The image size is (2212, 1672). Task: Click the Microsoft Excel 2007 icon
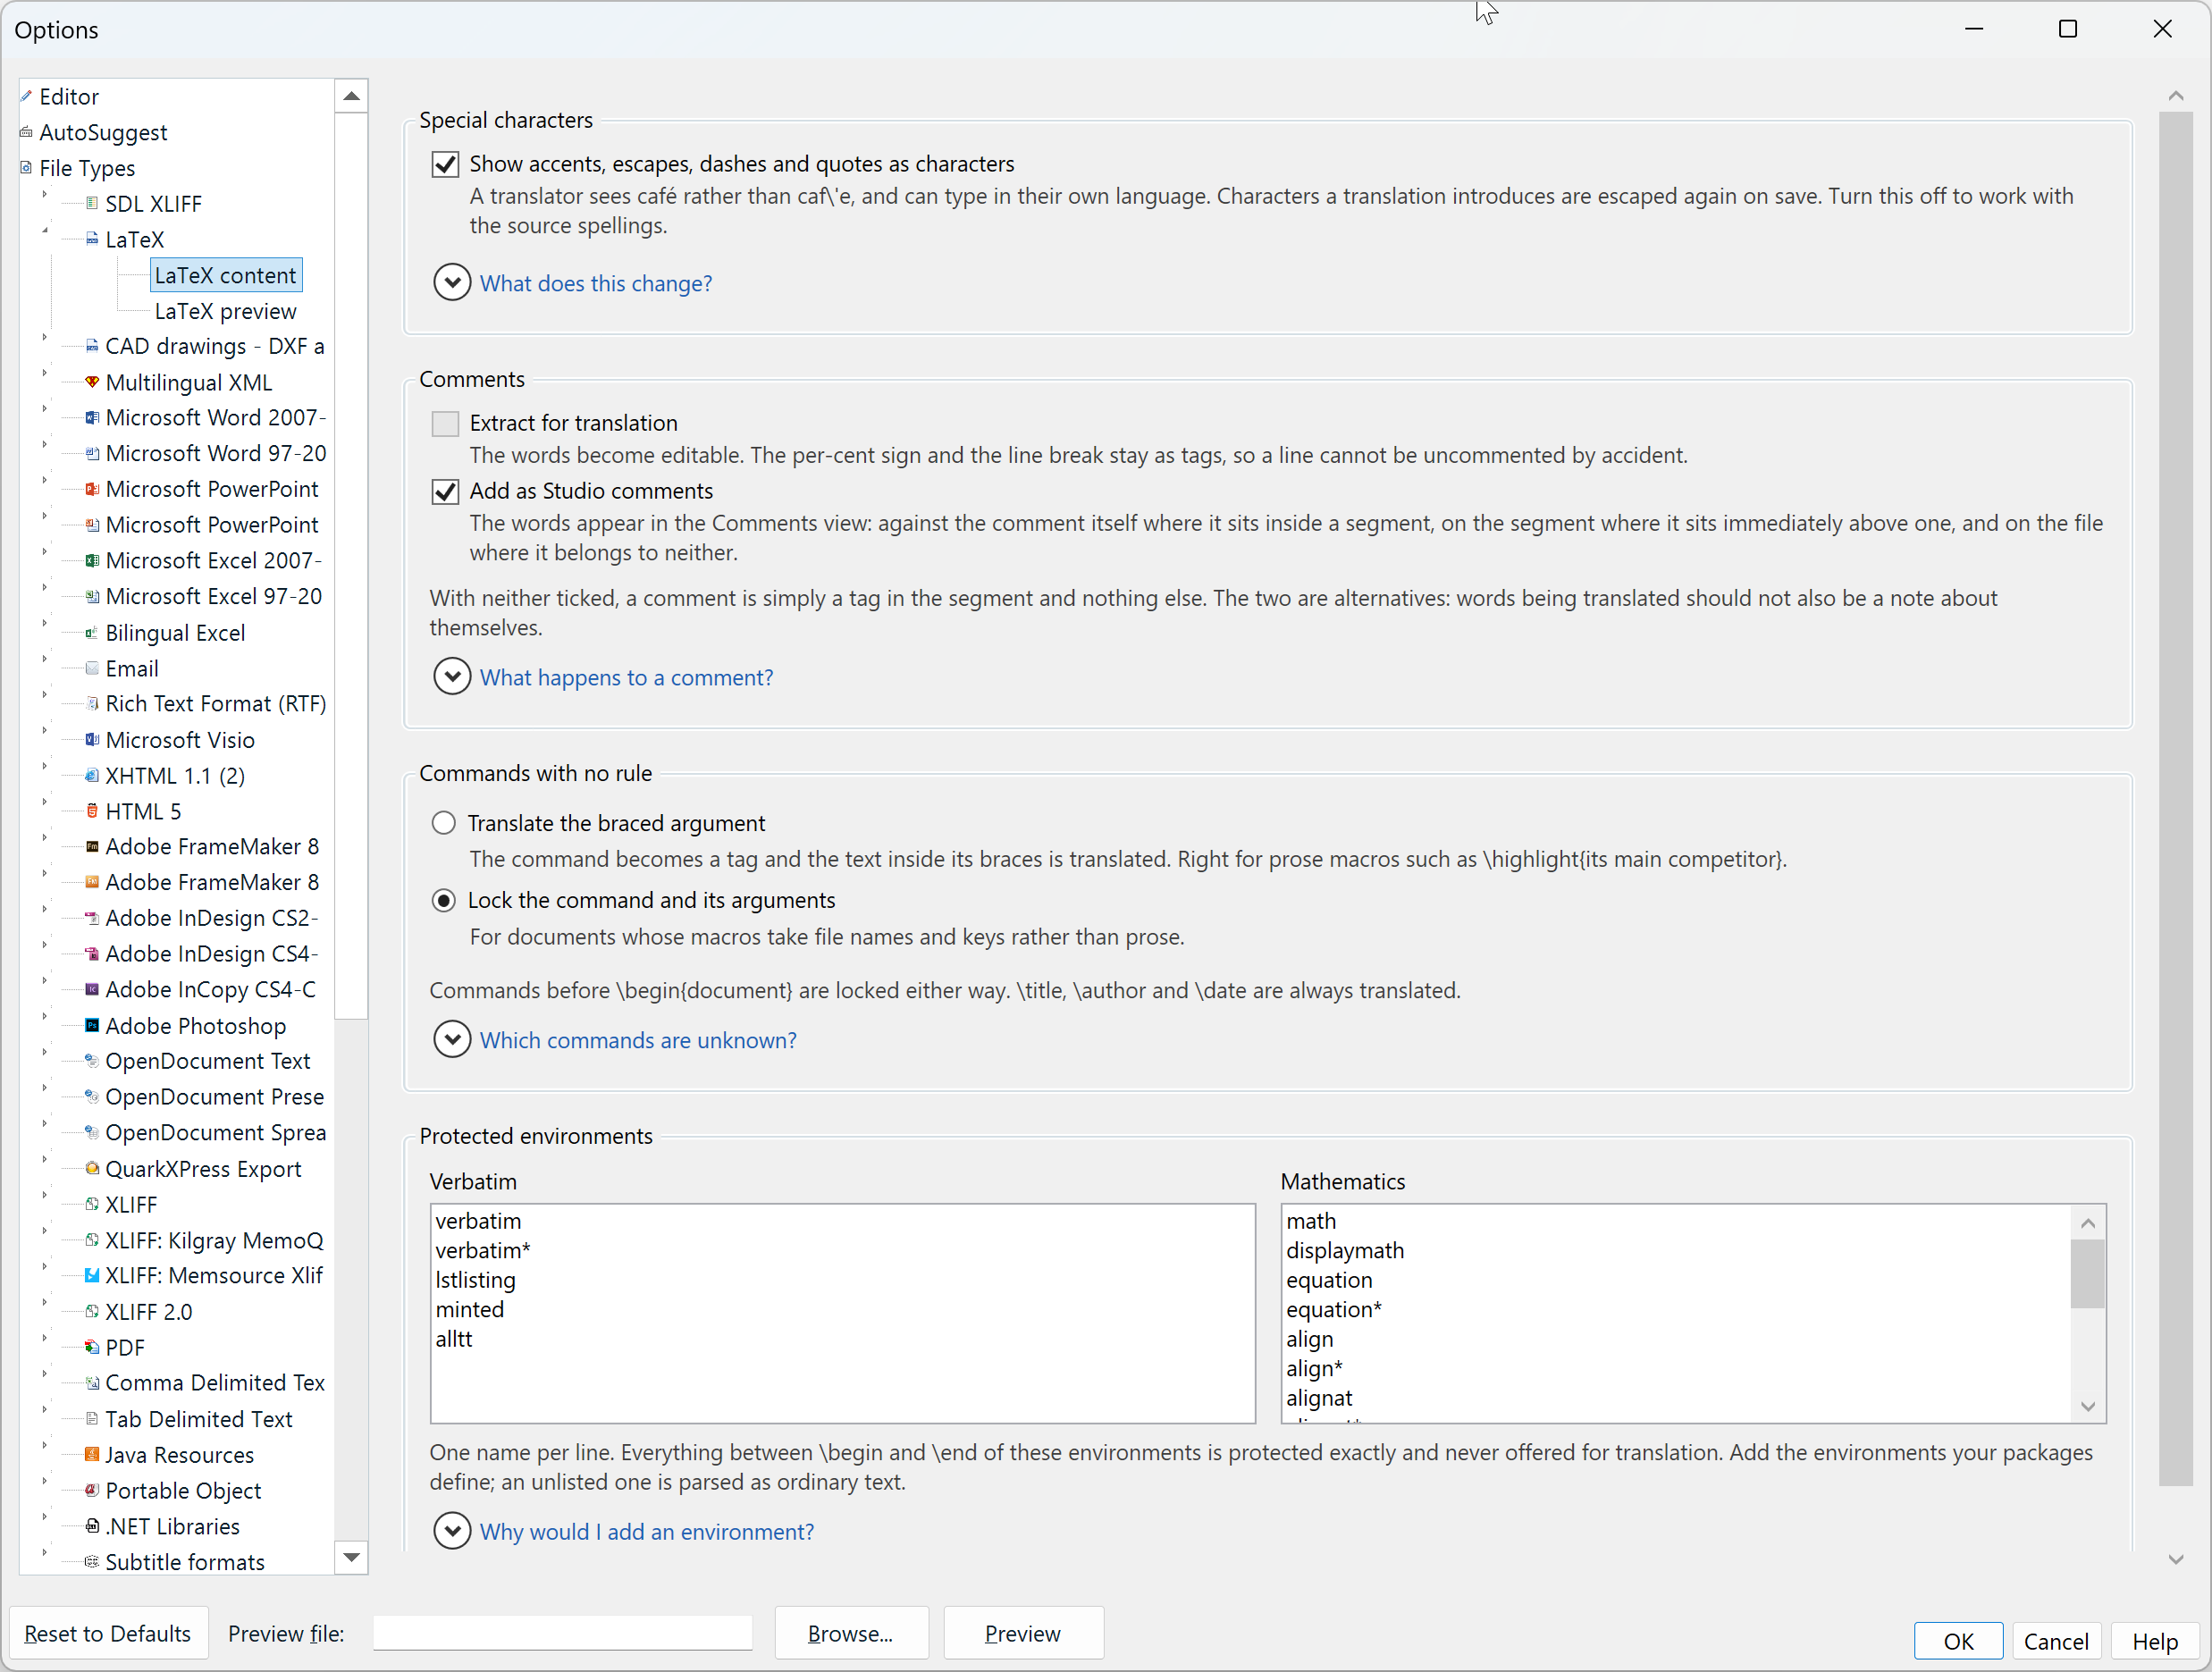[x=92, y=561]
